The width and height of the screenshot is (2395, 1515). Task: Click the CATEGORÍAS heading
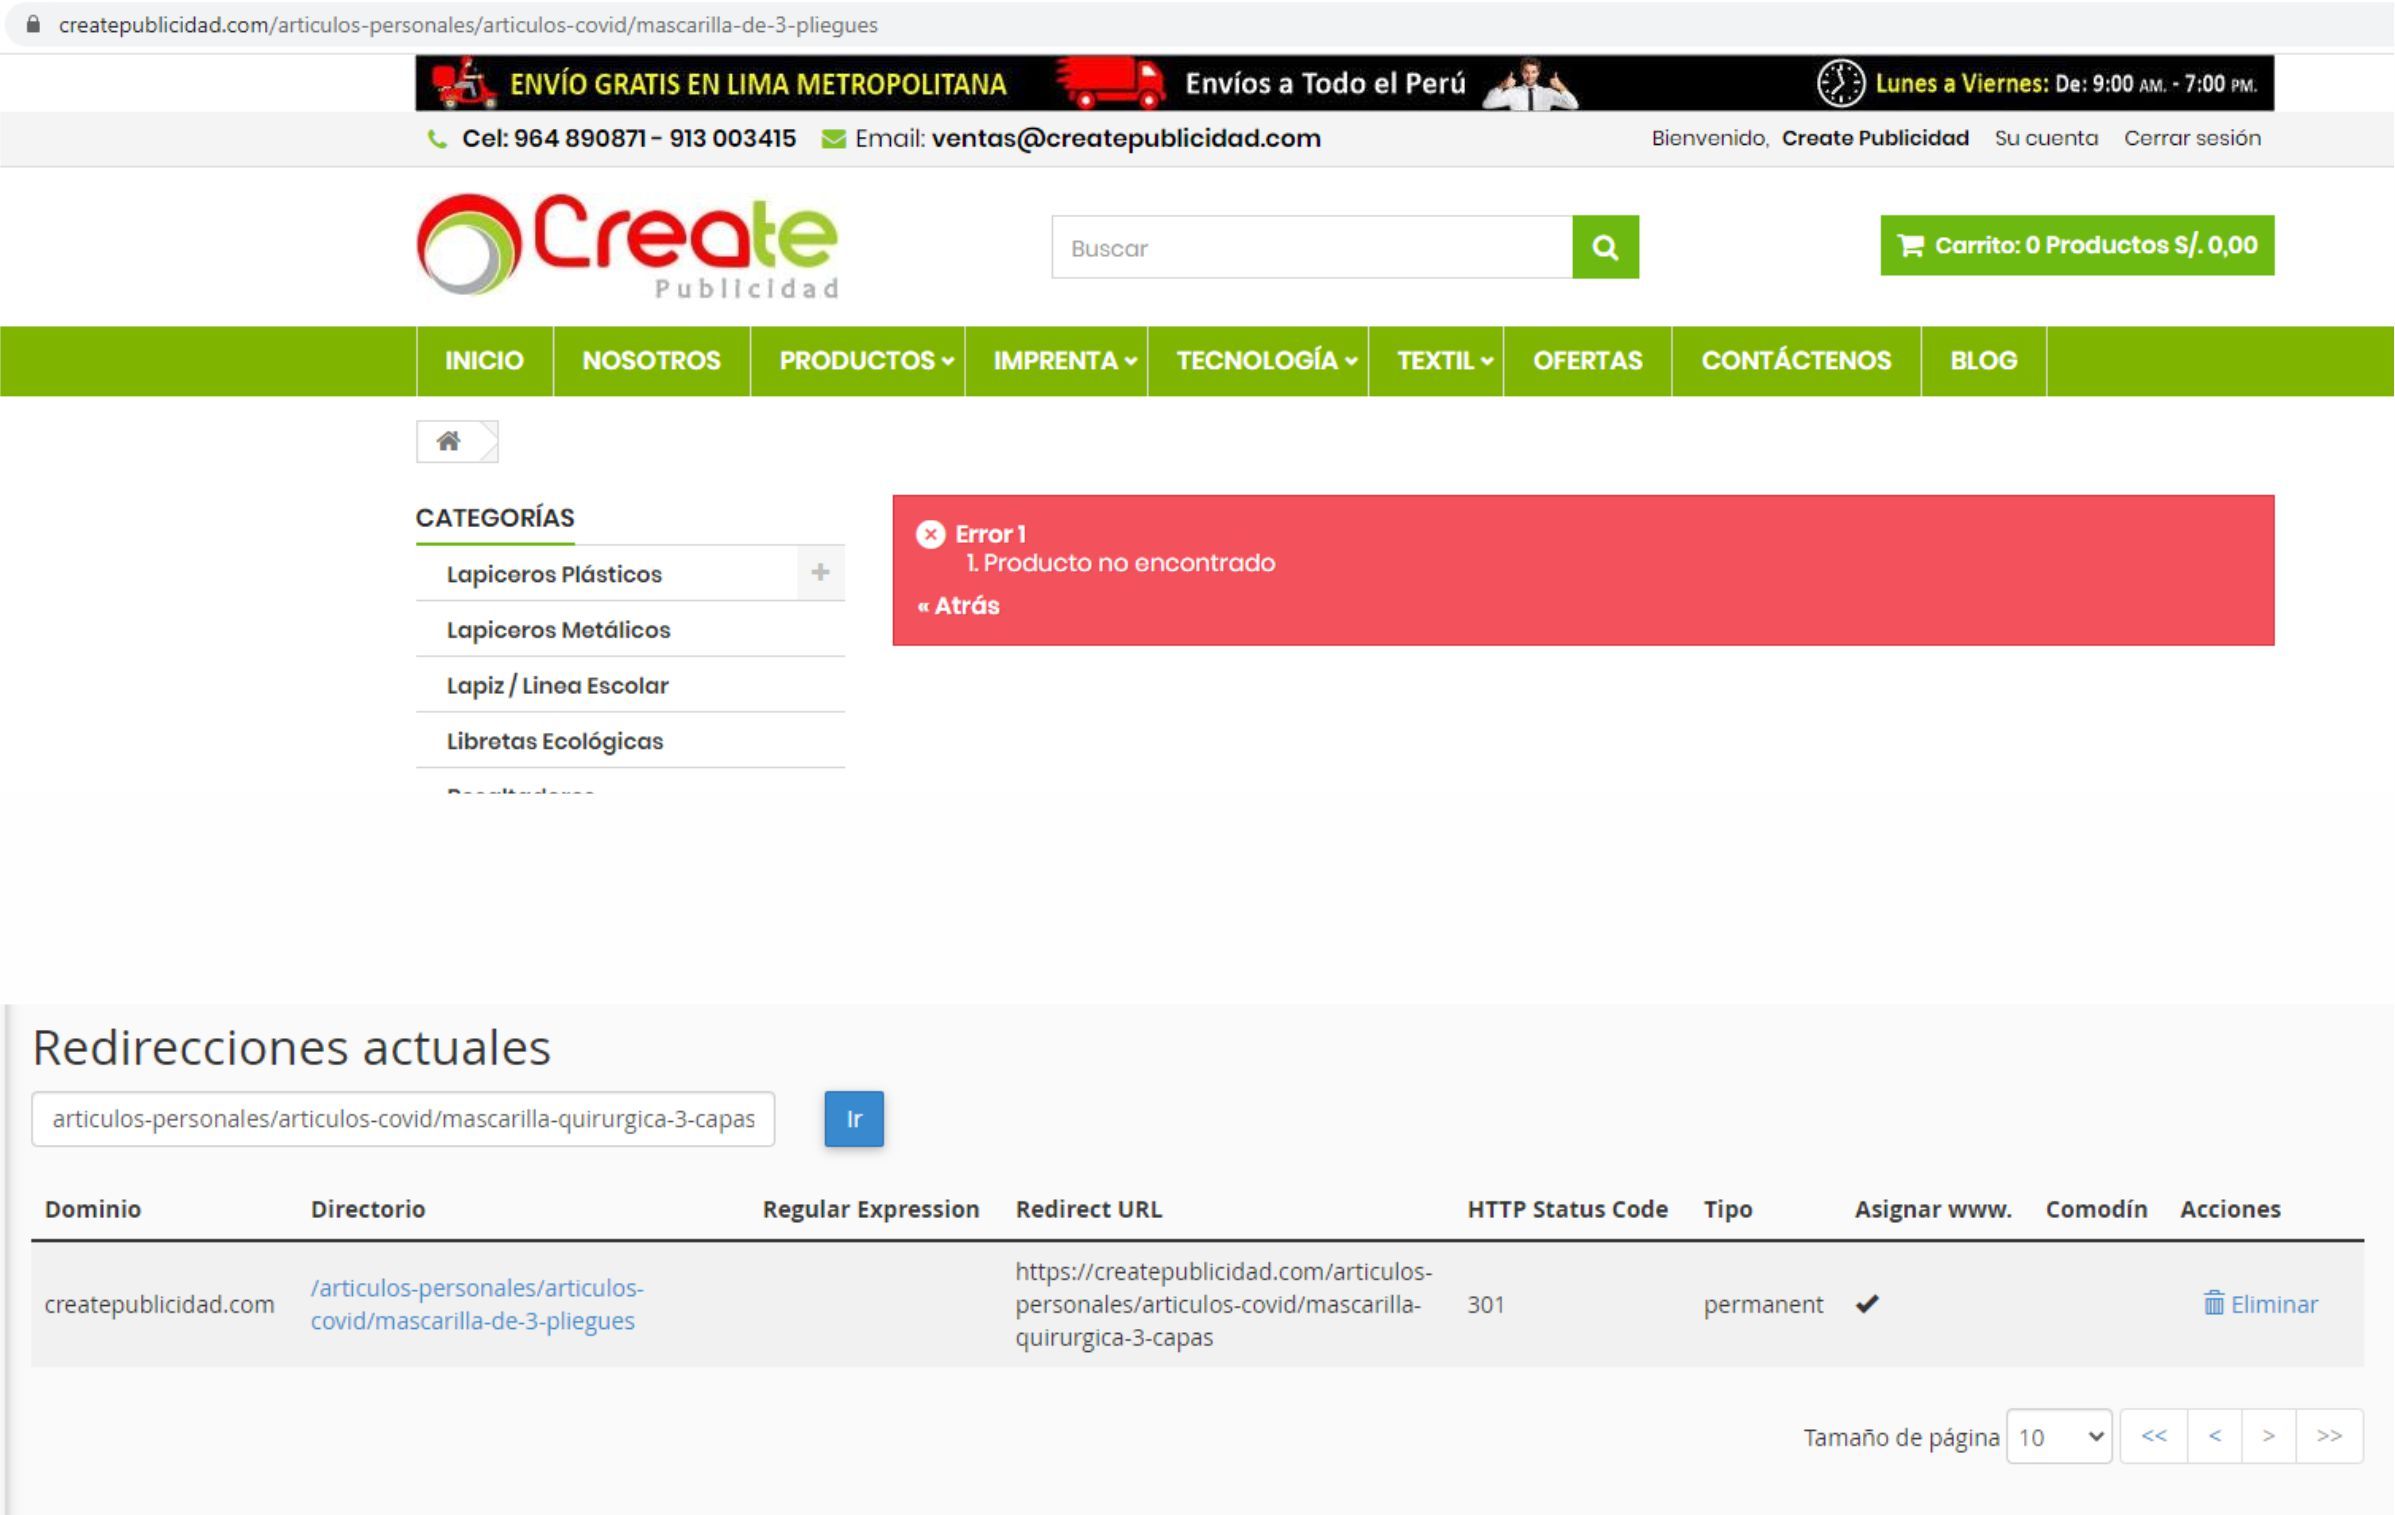click(495, 518)
